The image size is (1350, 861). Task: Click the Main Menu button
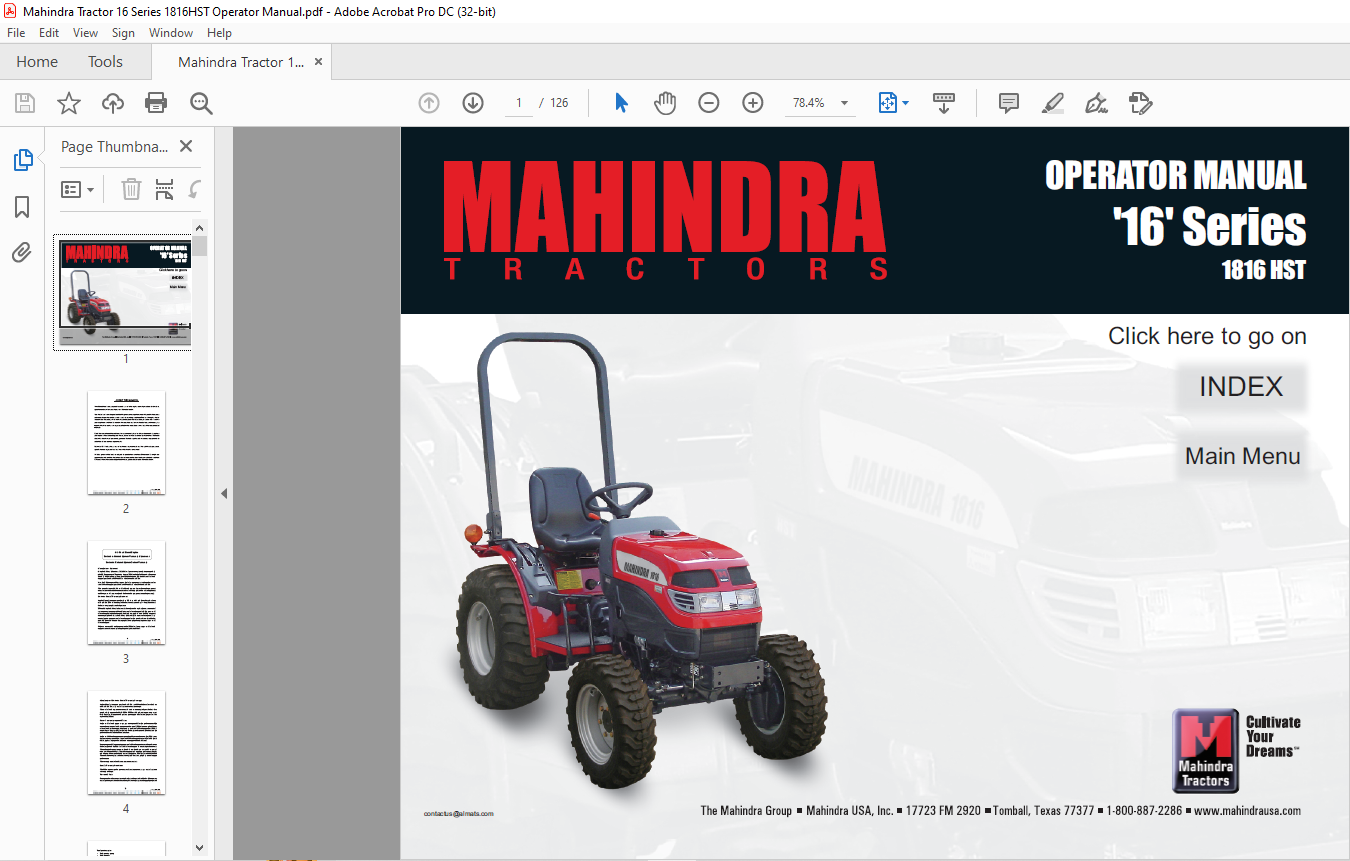[x=1243, y=456]
